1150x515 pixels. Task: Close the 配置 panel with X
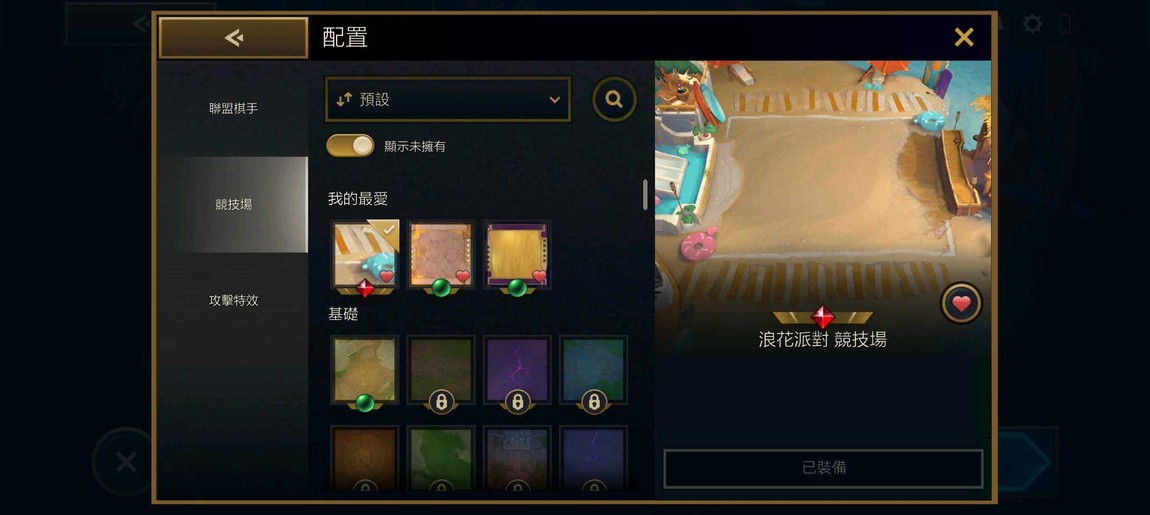(x=964, y=37)
